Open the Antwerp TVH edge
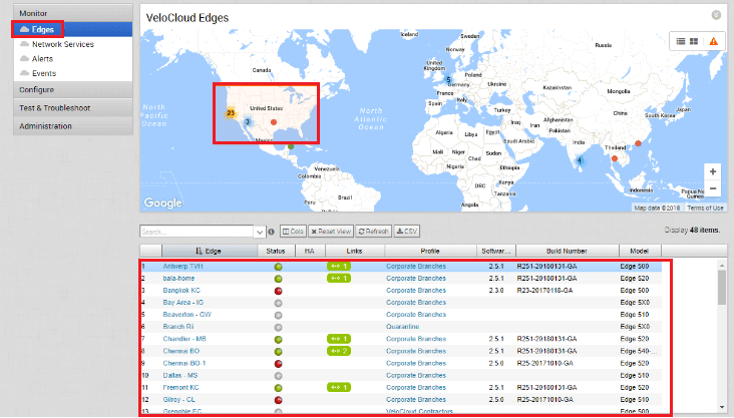 tap(183, 266)
